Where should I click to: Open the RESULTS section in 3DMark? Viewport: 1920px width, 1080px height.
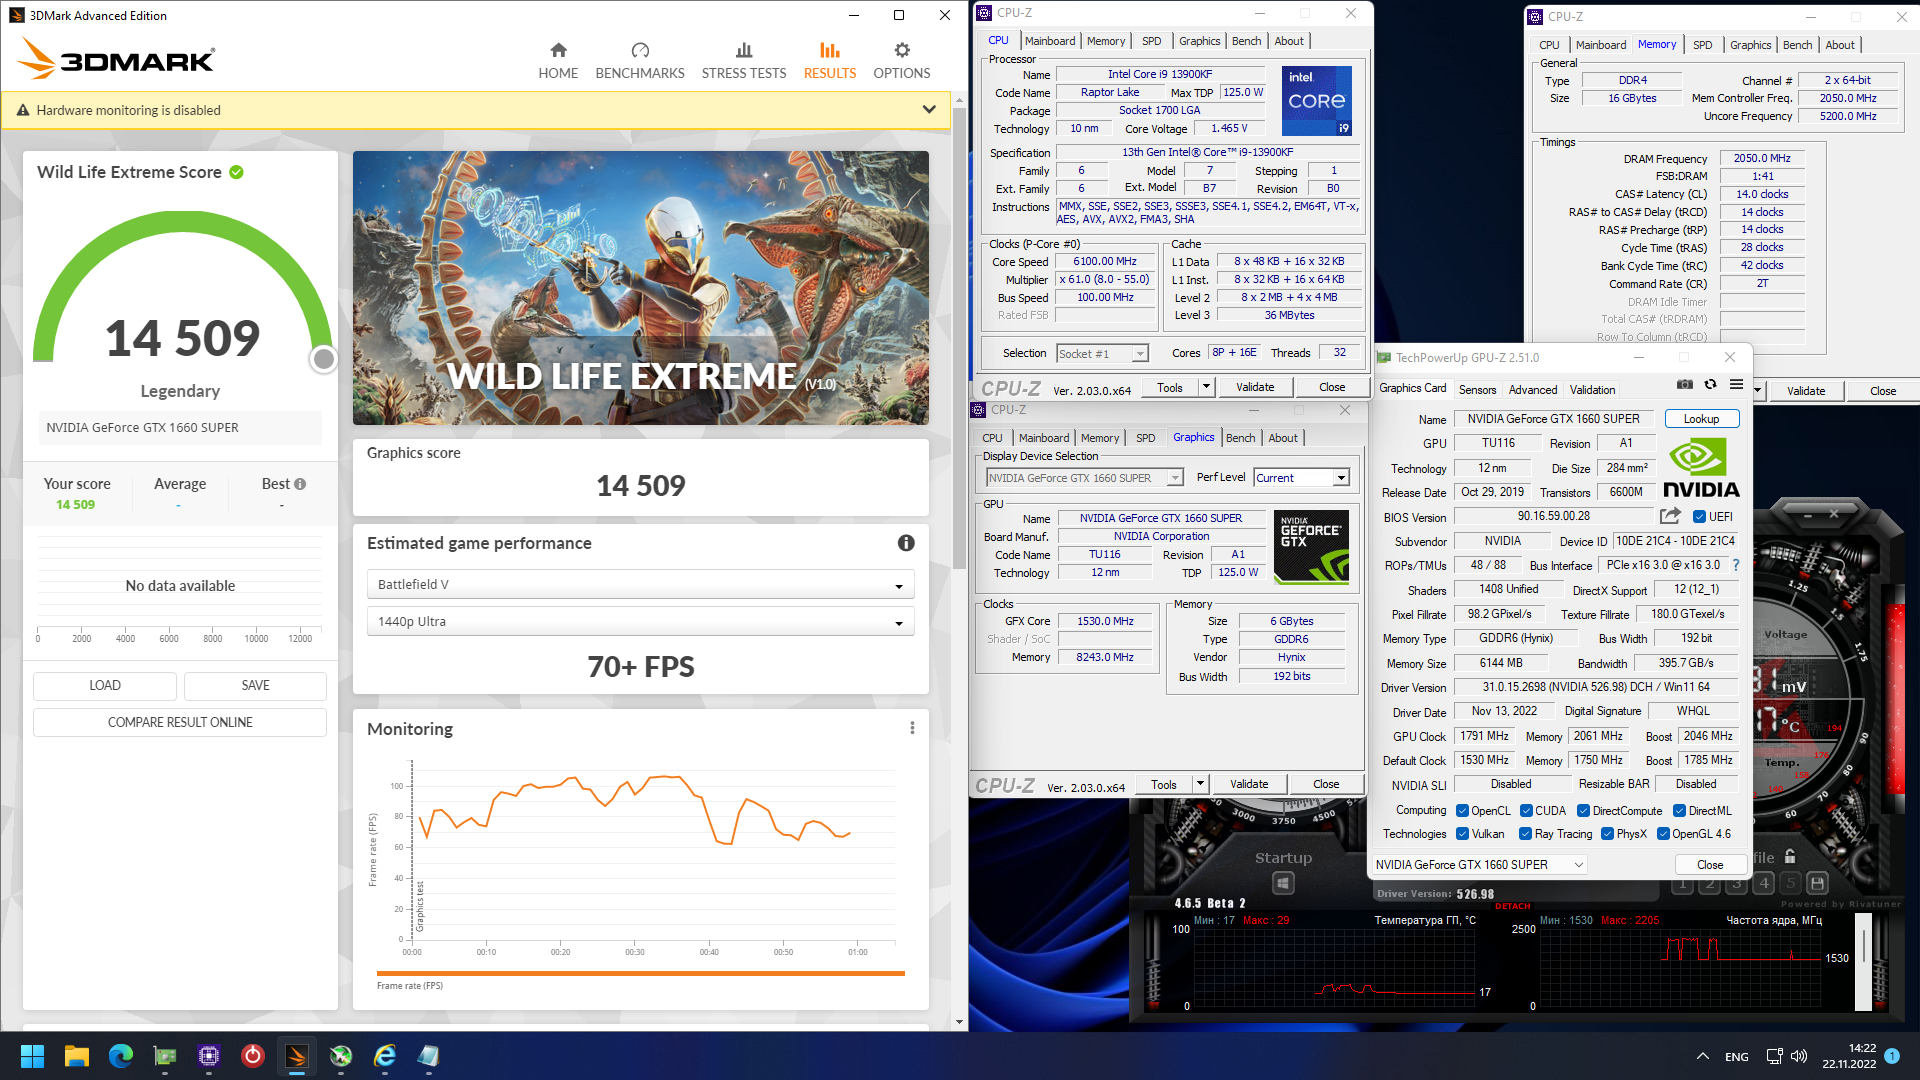pyautogui.click(x=830, y=60)
